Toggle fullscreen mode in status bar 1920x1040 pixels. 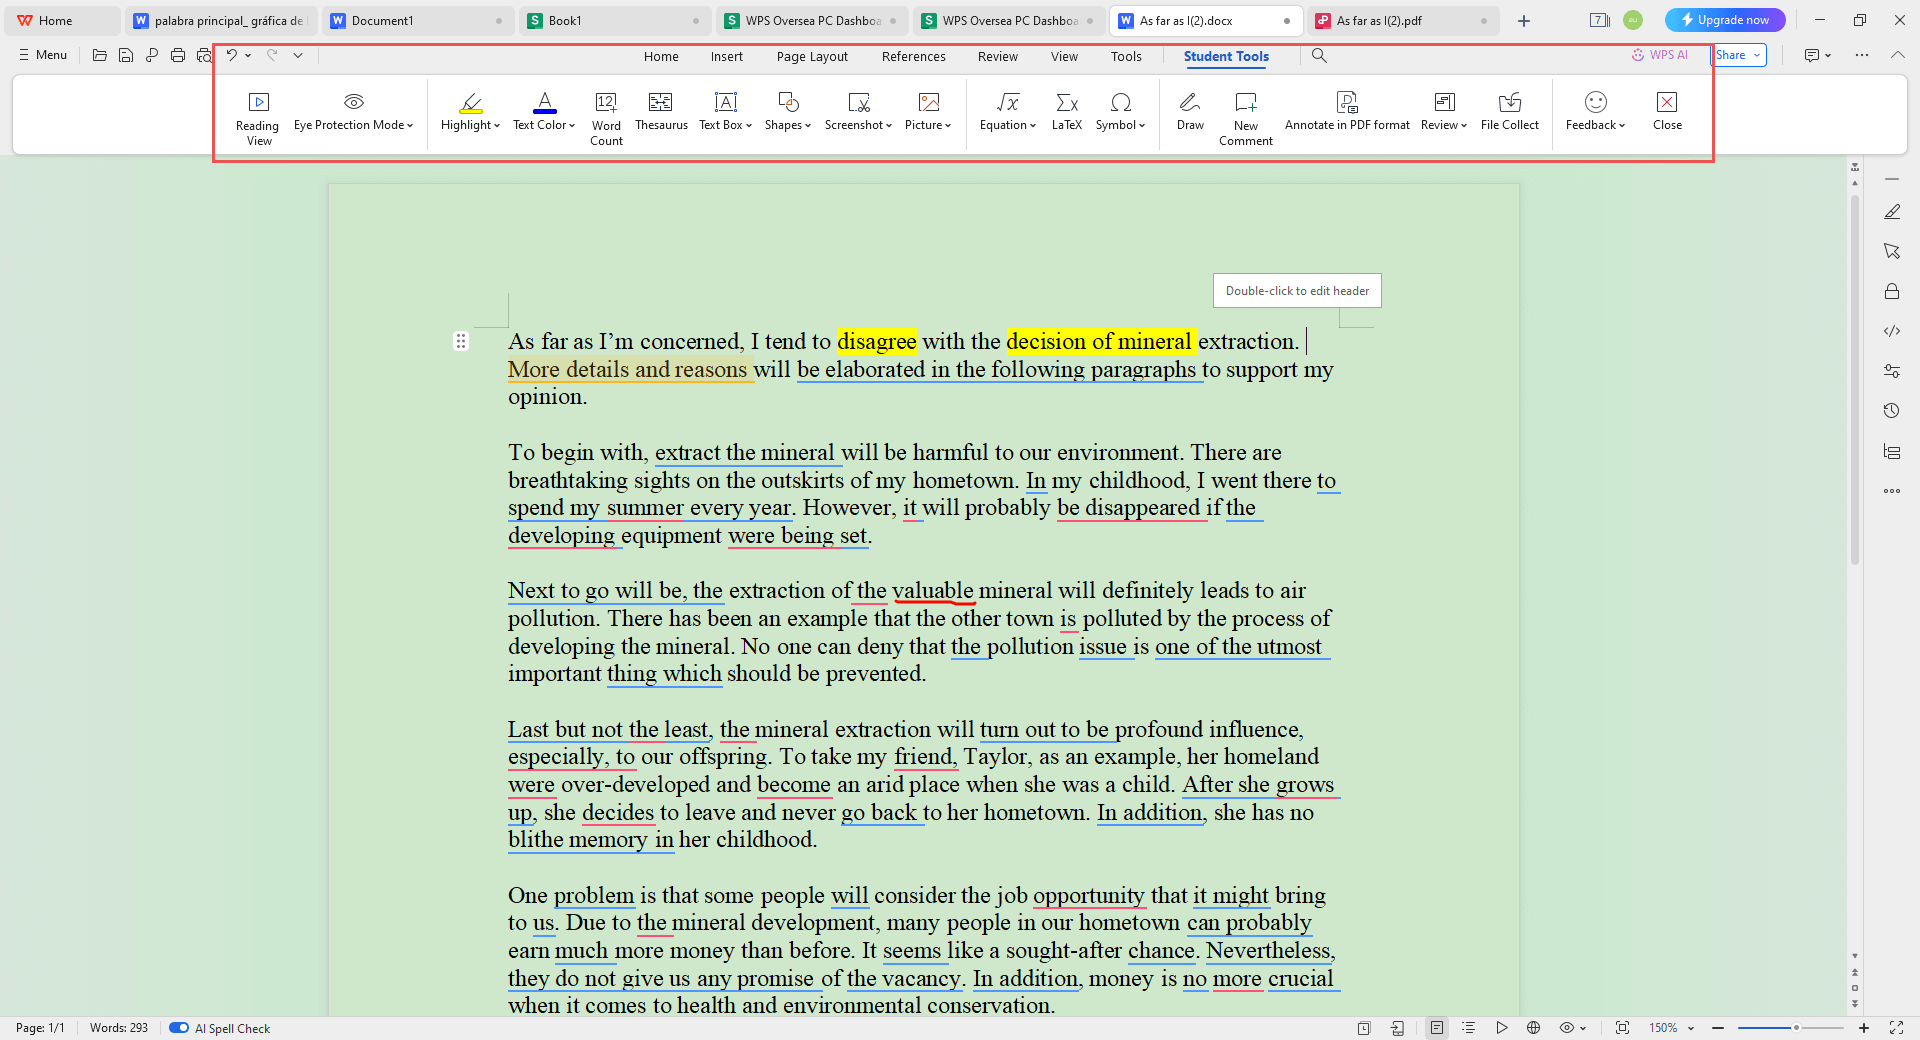point(1896,1028)
